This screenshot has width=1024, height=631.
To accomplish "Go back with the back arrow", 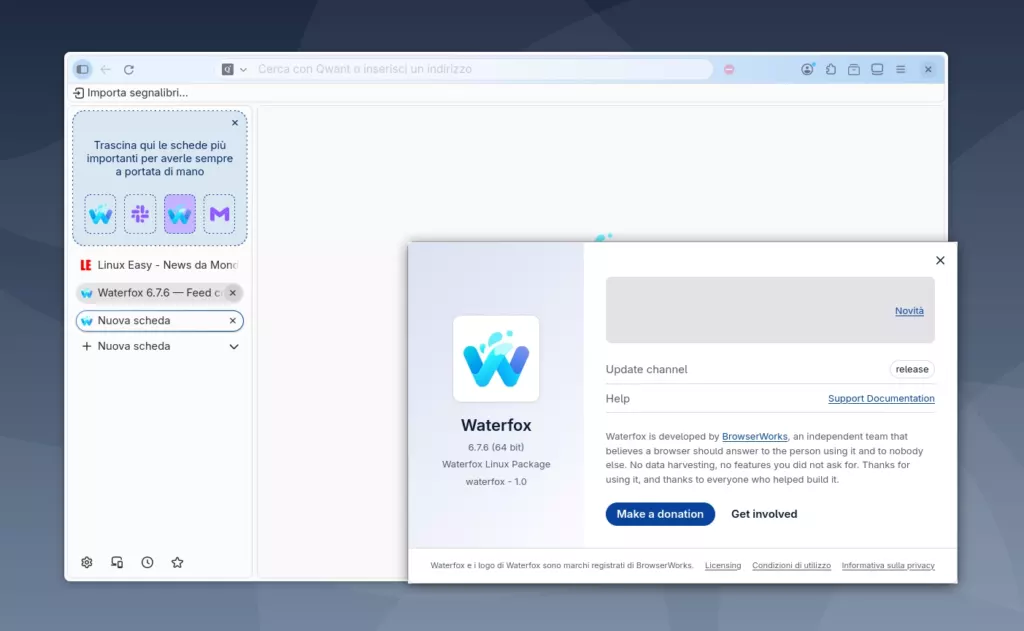I will pos(106,69).
